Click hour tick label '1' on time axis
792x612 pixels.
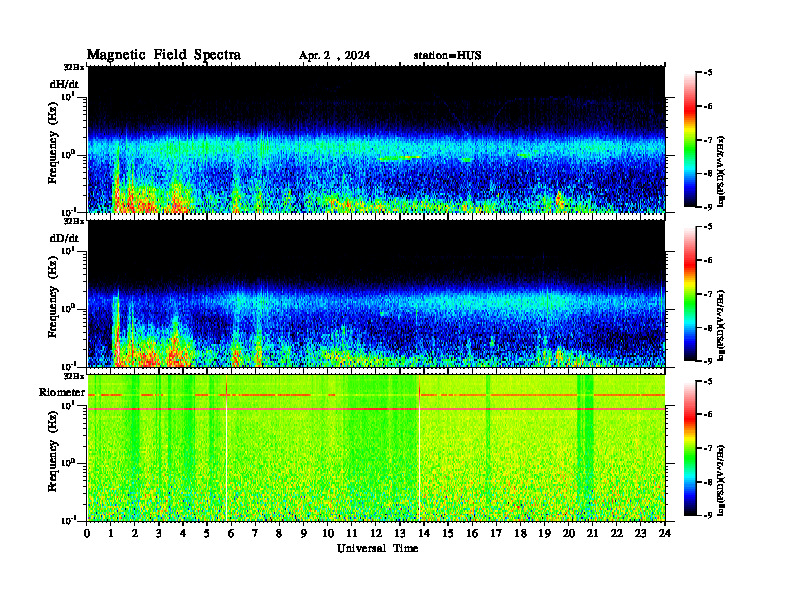click(x=111, y=533)
